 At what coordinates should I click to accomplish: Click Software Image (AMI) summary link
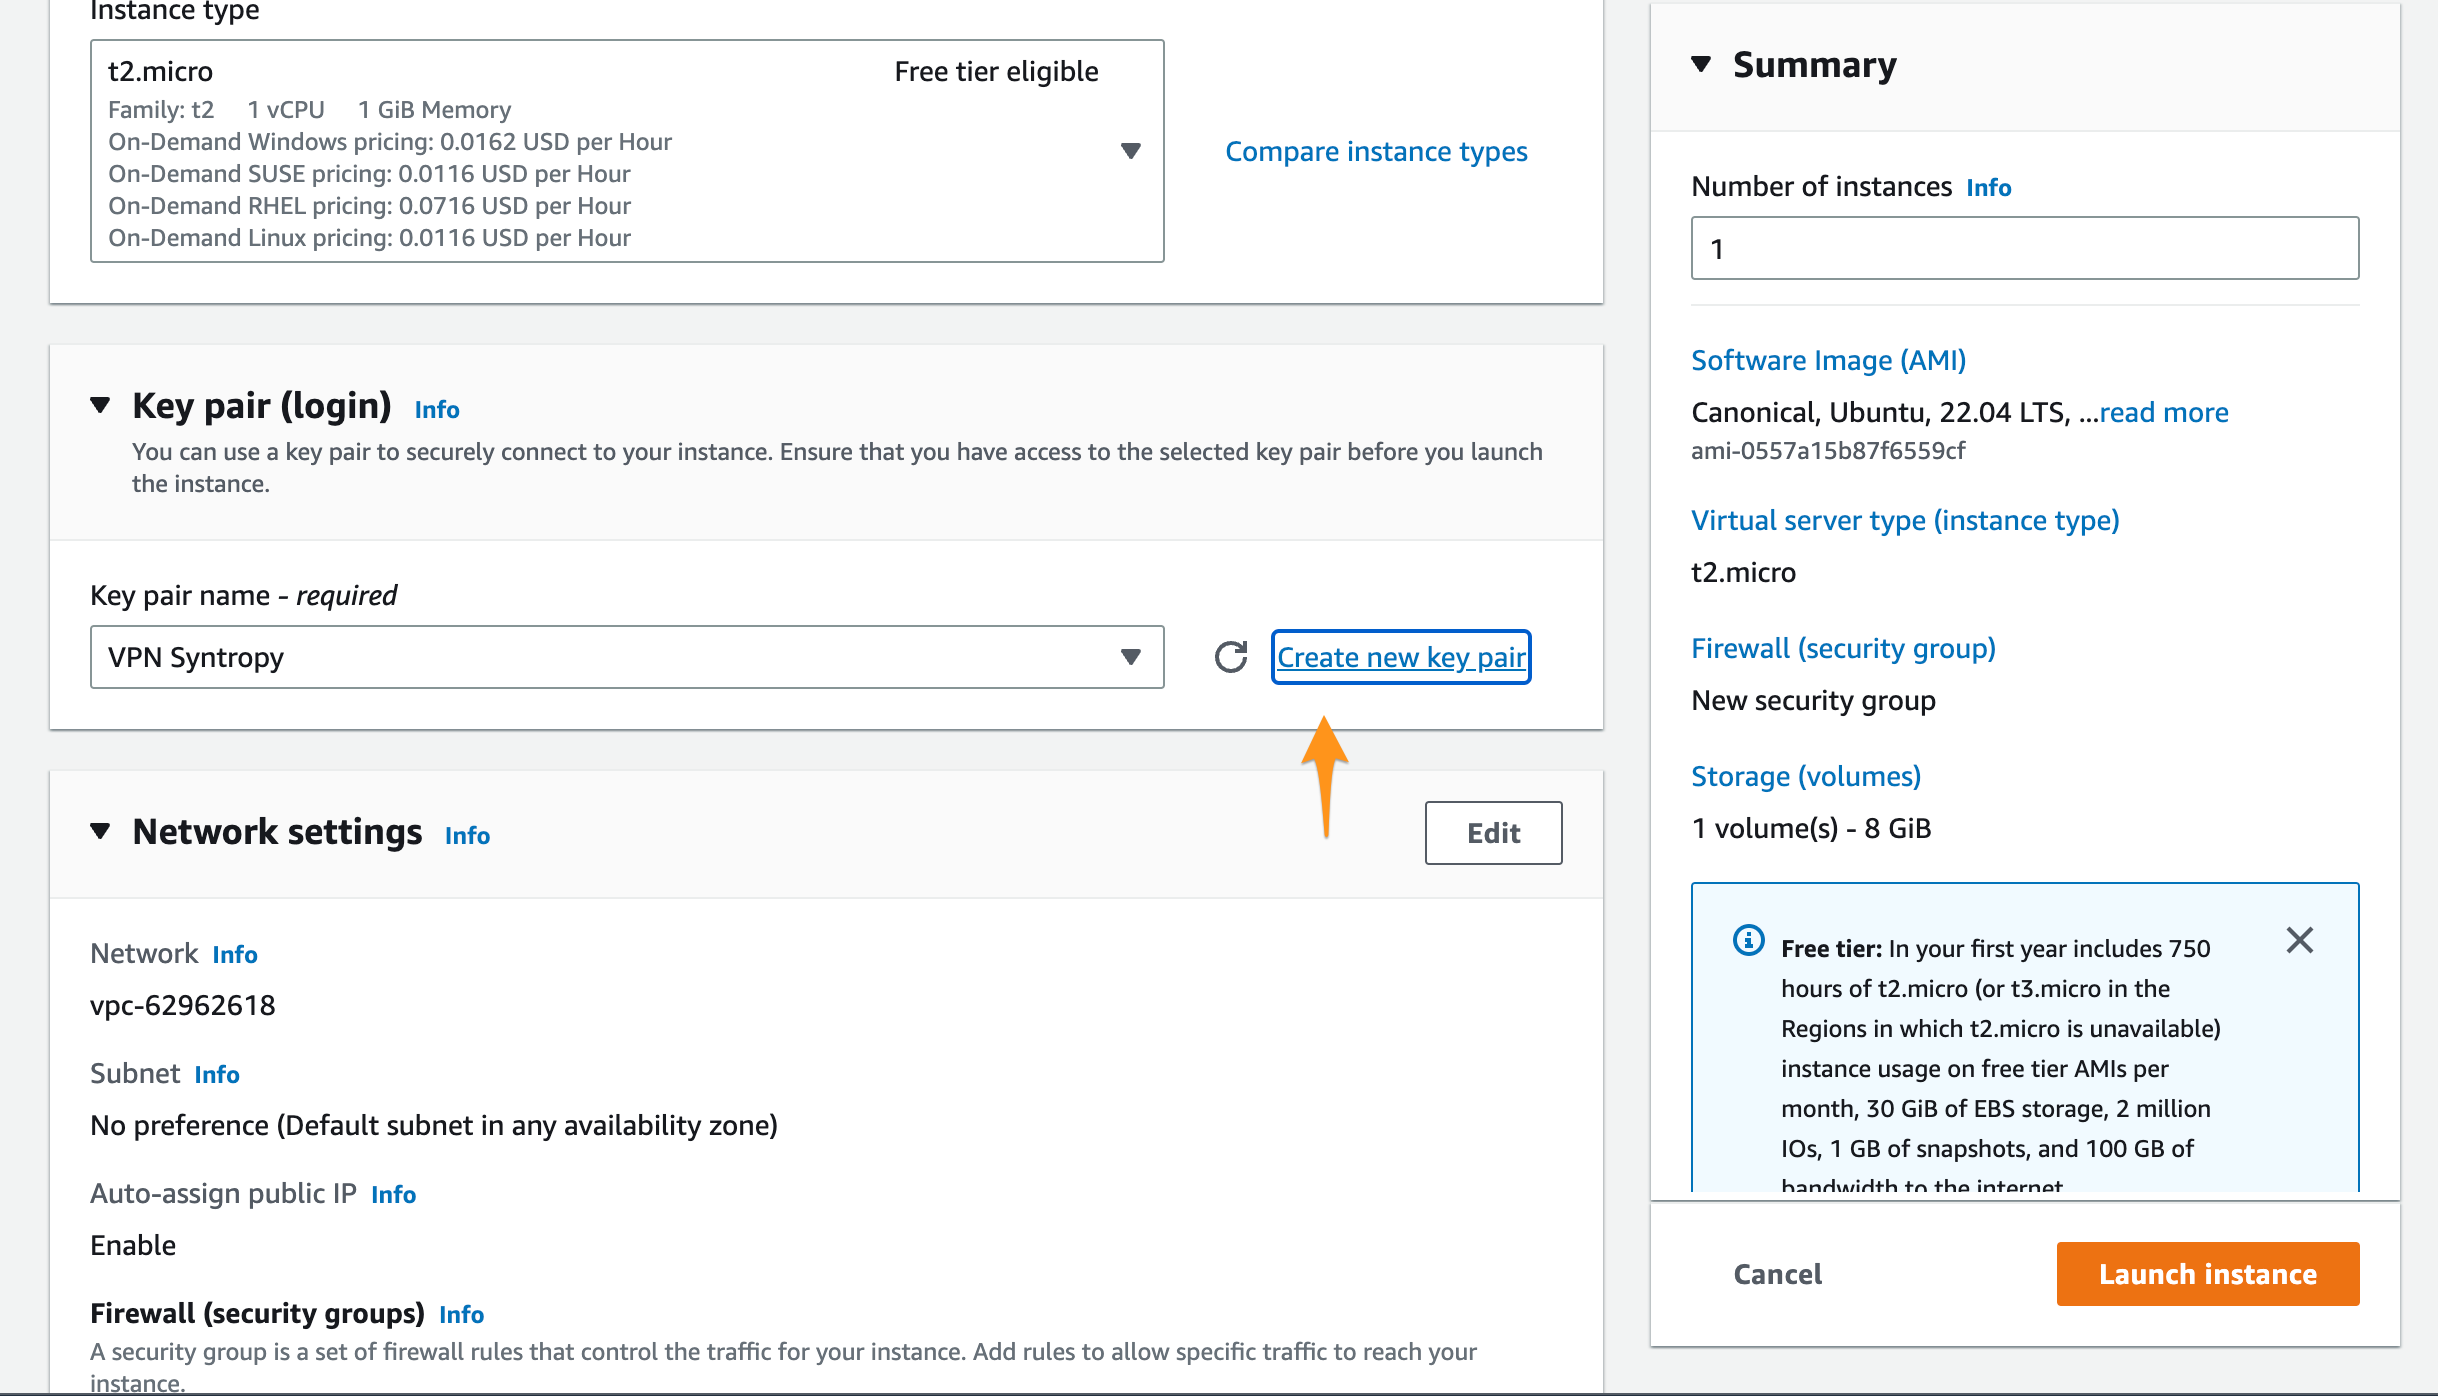pyautogui.click(x=1828, y=360)
